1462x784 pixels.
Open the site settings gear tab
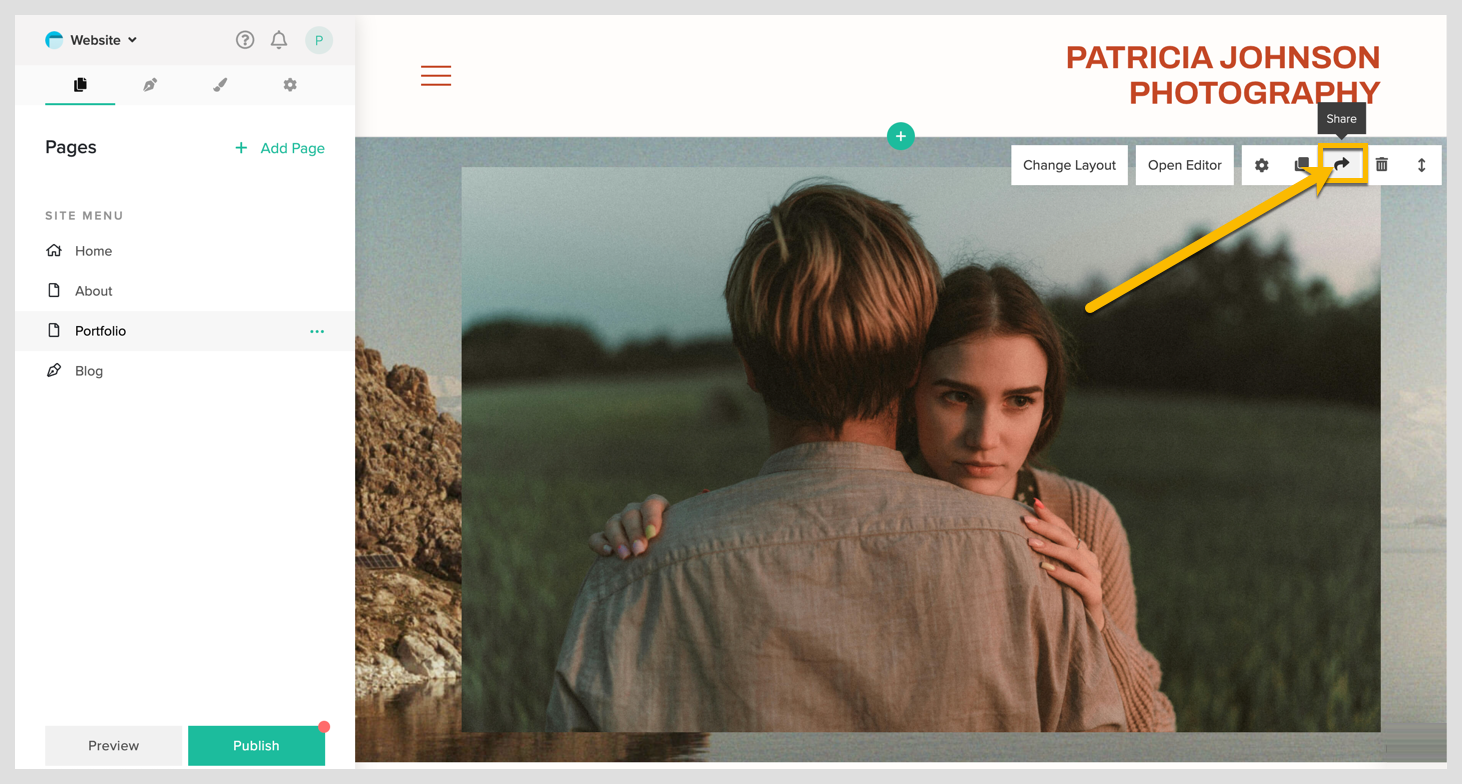coord(290,85)
